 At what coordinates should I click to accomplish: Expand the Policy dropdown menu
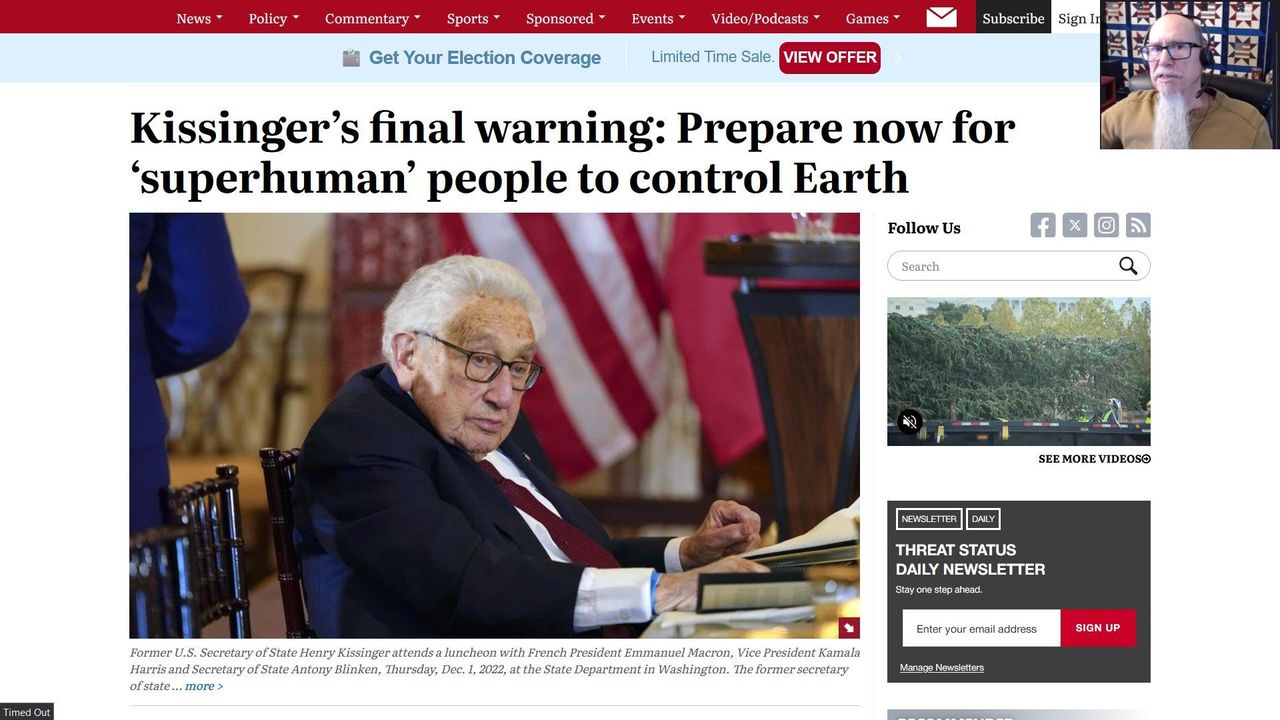274,18
